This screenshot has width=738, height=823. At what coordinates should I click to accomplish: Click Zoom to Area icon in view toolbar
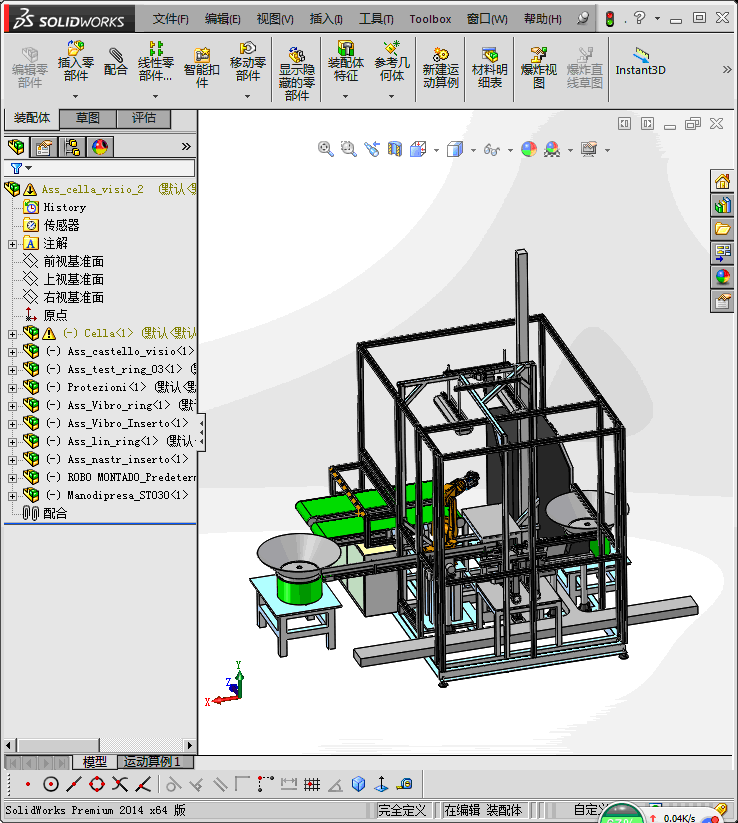349,149
